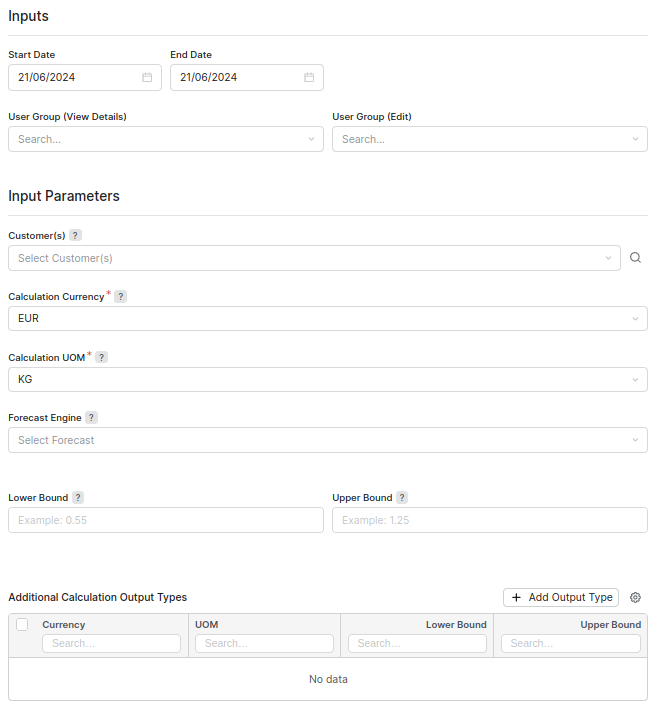The image size is (666, 716).
Task: Show help tooltip for Upper Bound
Action: click(x=402, y=498)
